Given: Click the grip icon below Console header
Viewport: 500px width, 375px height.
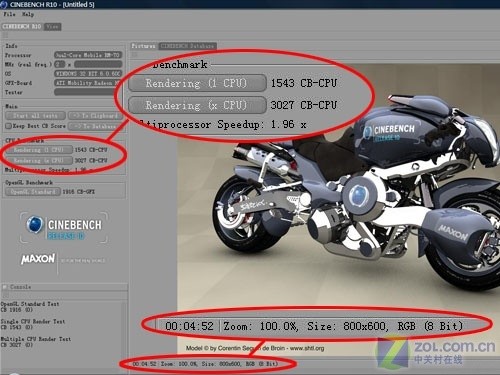Looking at the screenshot, I should [5, 295].
